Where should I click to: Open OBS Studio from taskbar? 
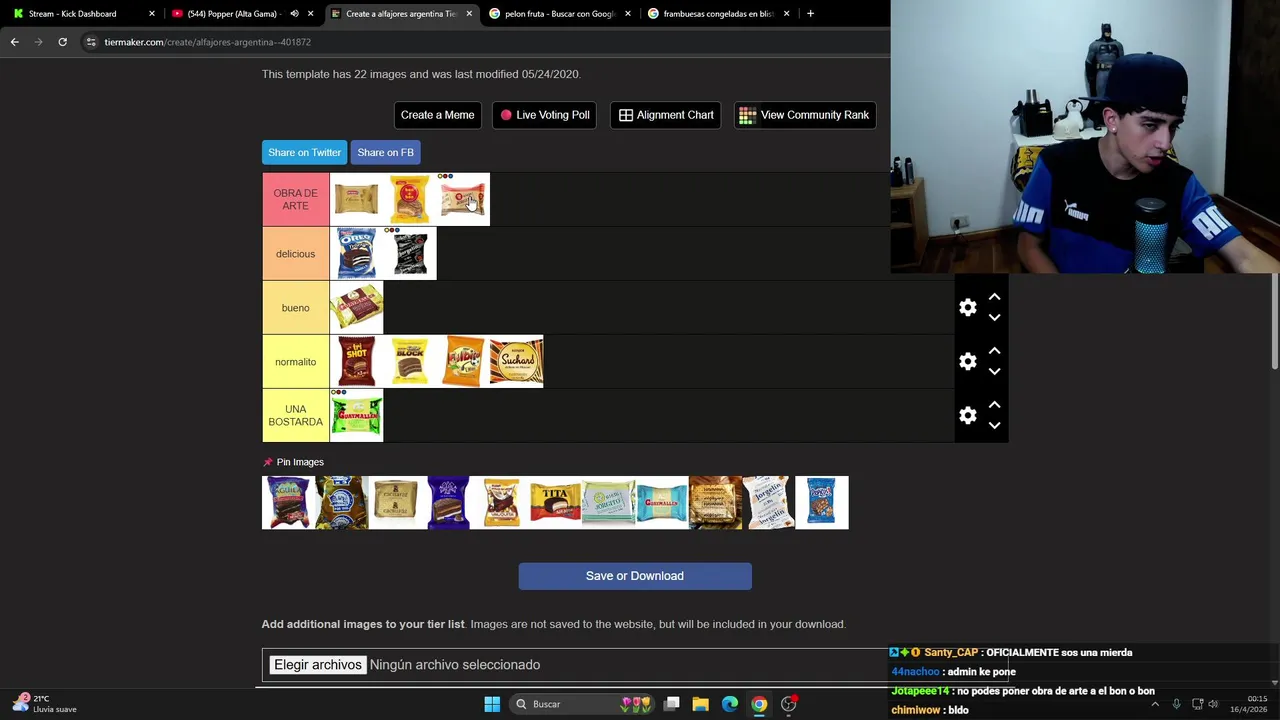(789, 704)
